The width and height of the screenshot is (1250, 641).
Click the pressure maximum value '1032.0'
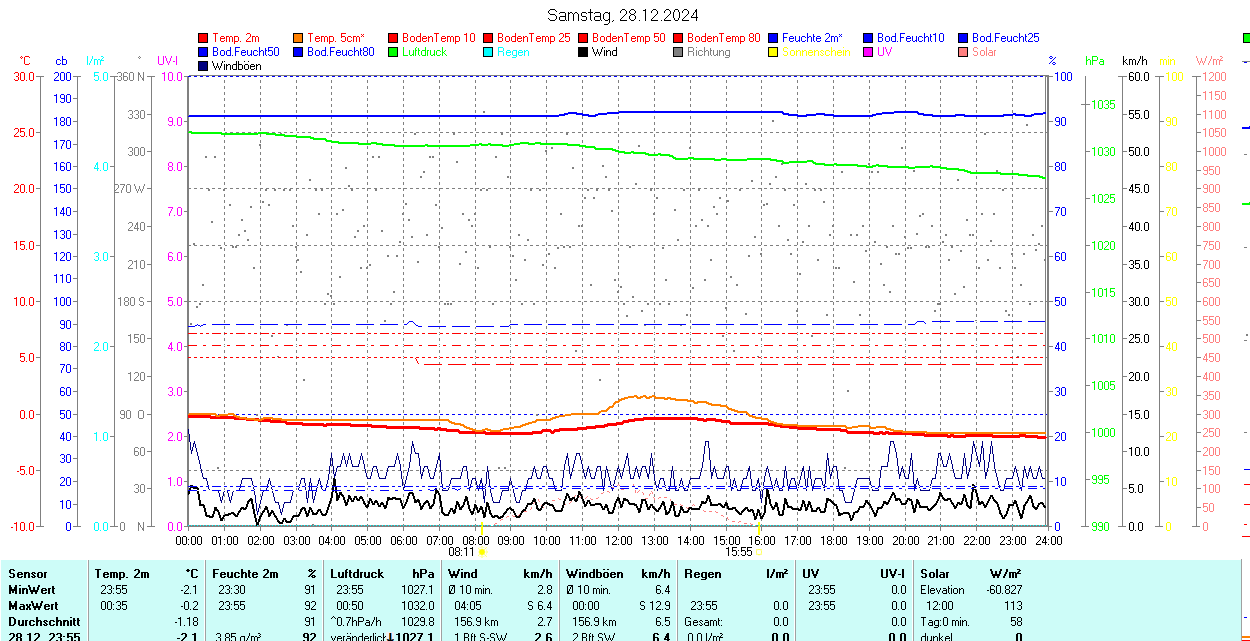tap(418, 606)
